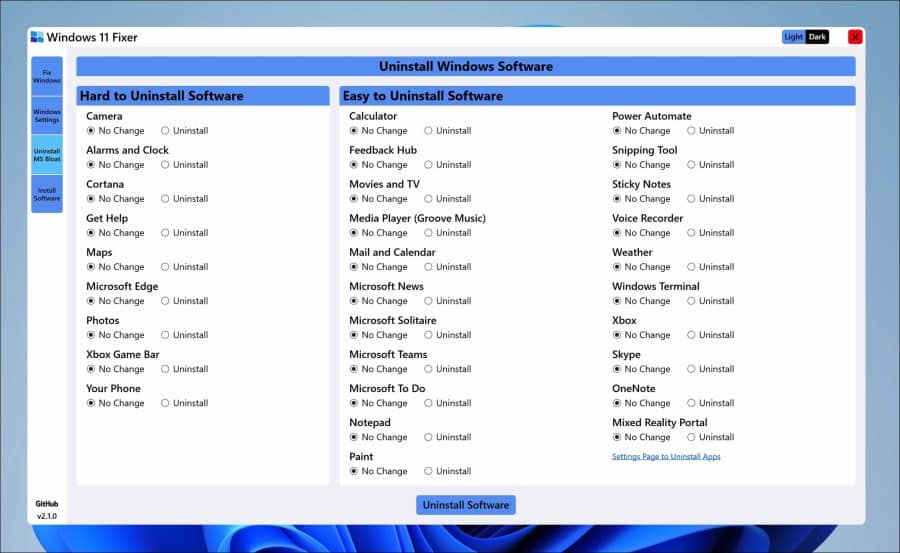Screen dimensions: 900x553
Task: Select Uninstall for Microsoft To Do
Action: click(x=448, y=403)
